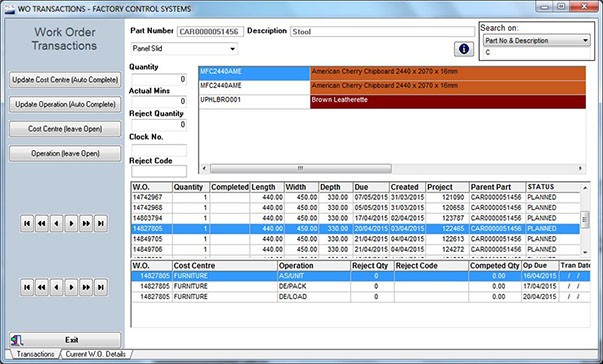Click right arrow of materials horizontal scrollbar
The height and width of the screenshot is (364, 603).
(580, 168)
